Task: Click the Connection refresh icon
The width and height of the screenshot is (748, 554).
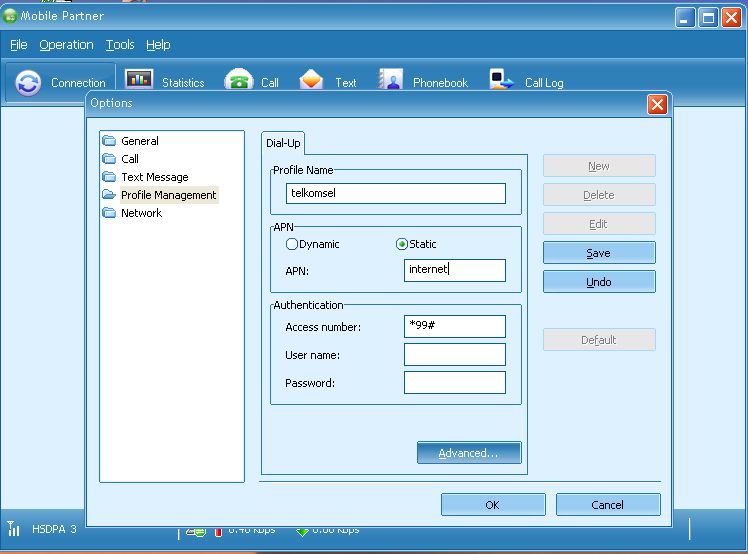Action: [28, 83]
